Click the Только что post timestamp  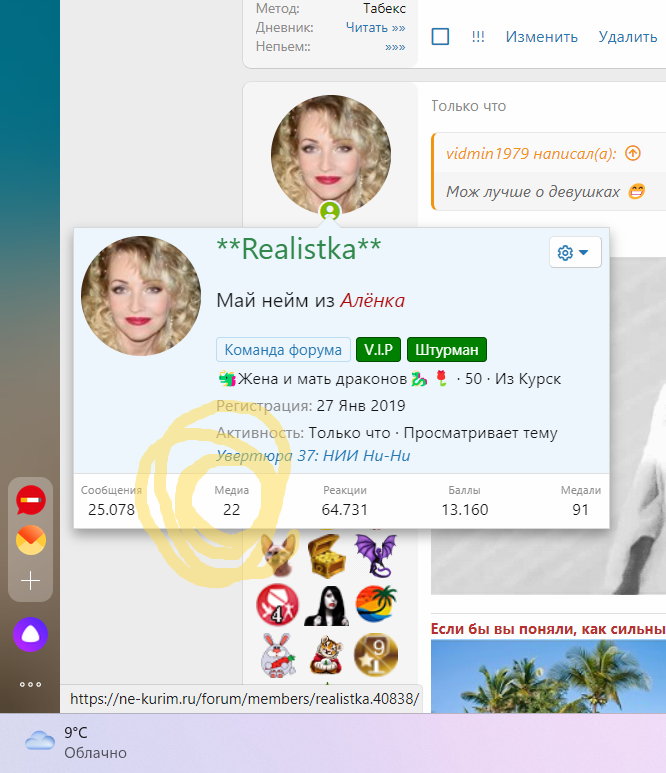(468, 106)
